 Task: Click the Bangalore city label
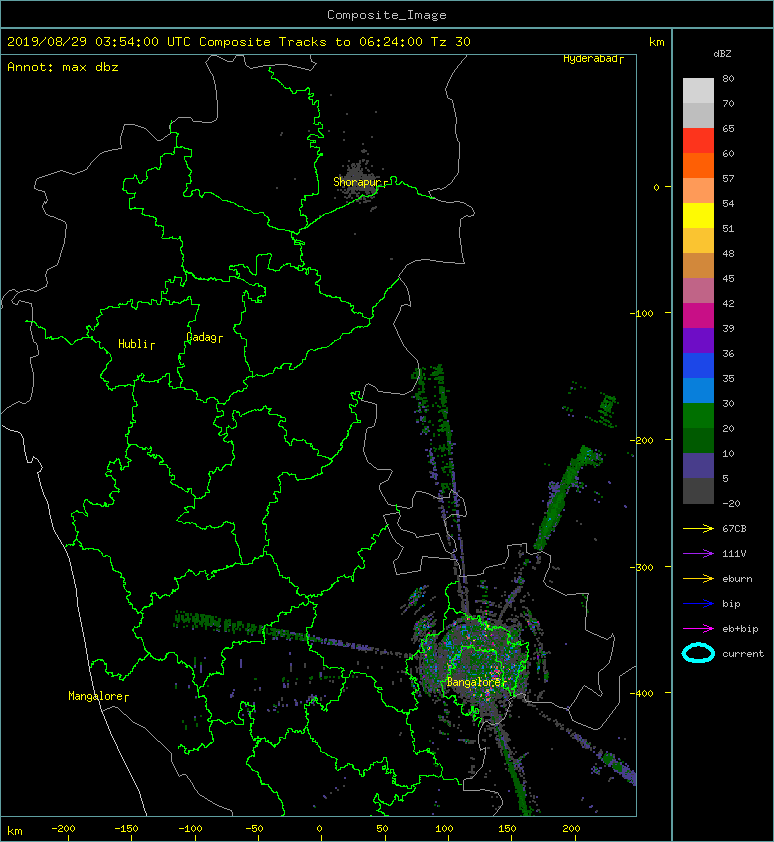(x=476, y=682)
